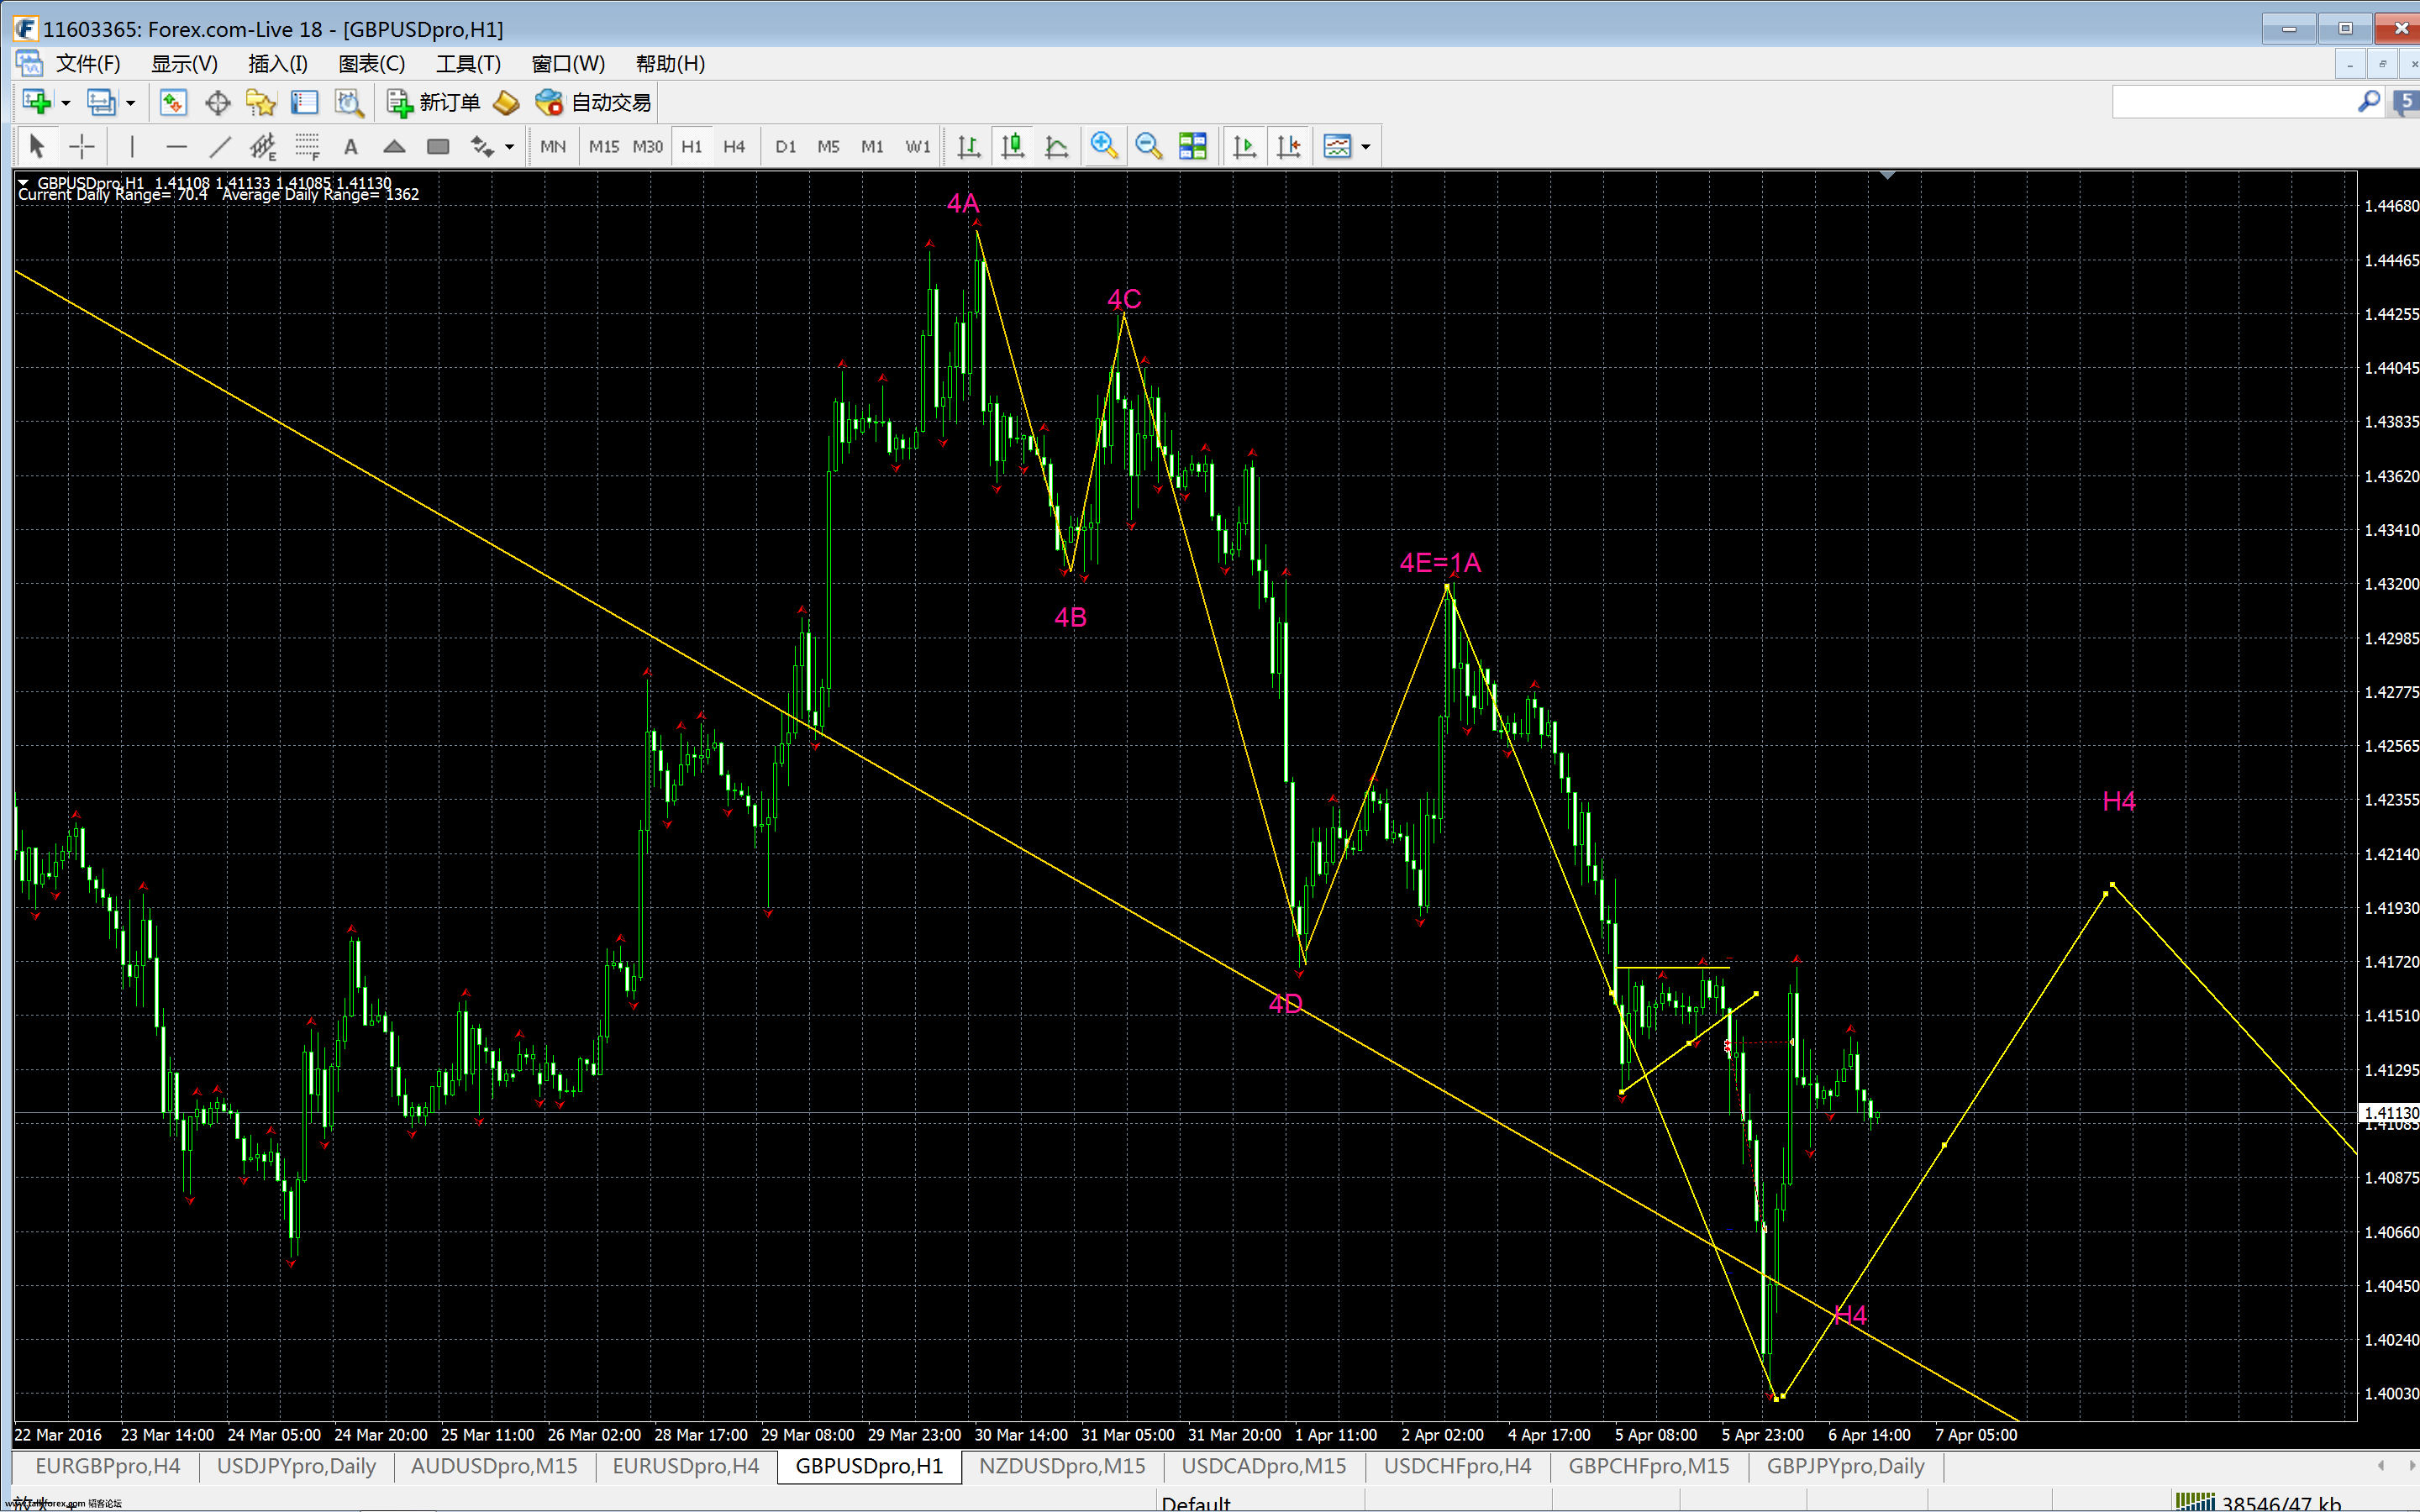Select Fibonacci retracement tool
Viewport: 2420px width, 1512px height.
(307, 147)
